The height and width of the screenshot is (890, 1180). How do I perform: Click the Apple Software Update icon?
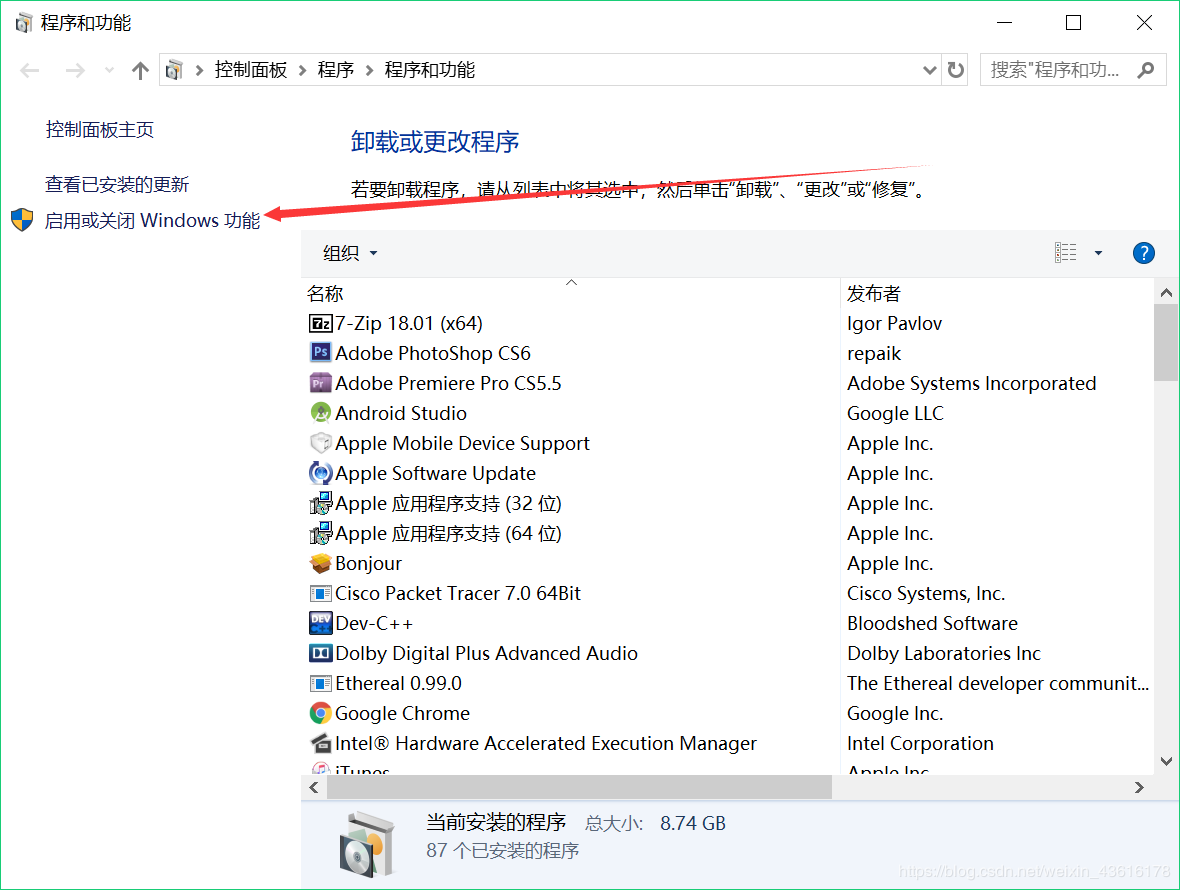[x=321, y=472]
